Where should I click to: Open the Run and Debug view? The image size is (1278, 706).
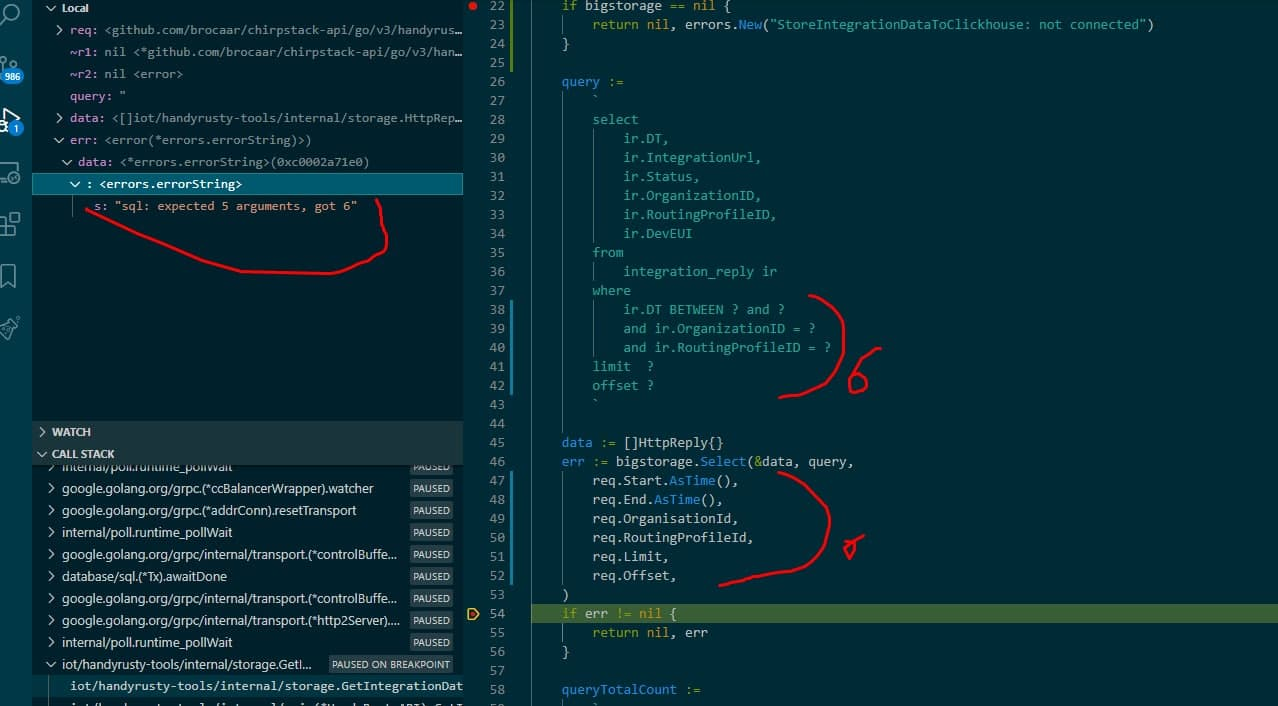[10, 120]
